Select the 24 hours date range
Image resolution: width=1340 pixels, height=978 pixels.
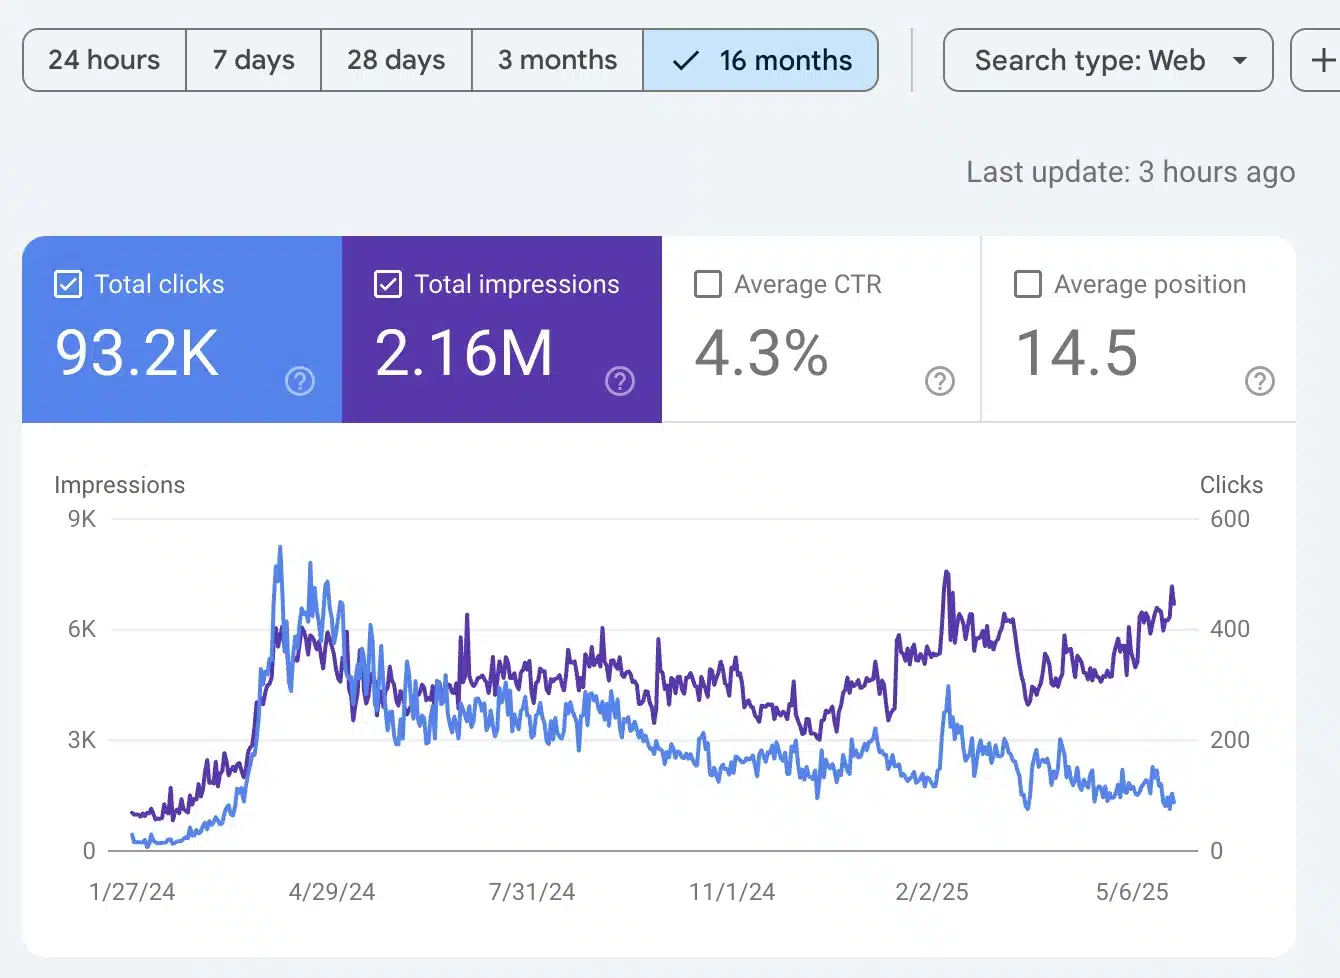(104, 60)
